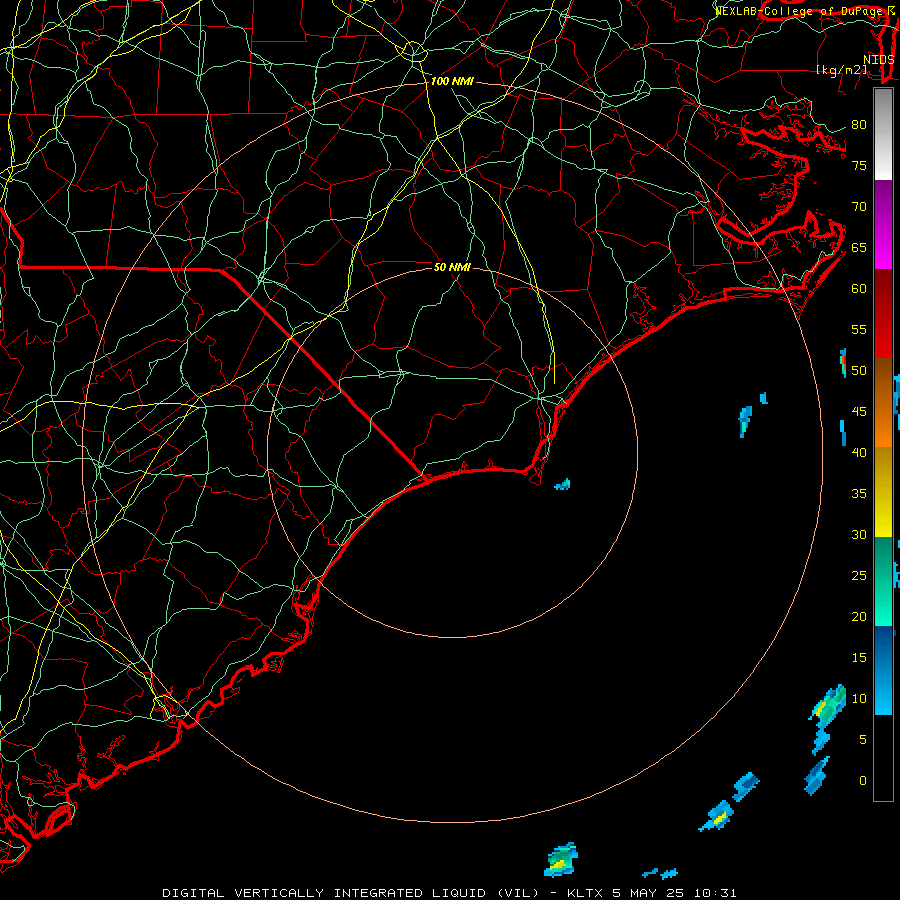Screen dimensions: 900x900
Task: Click the 75 value on the scale
Action: (x=859, y=165)
